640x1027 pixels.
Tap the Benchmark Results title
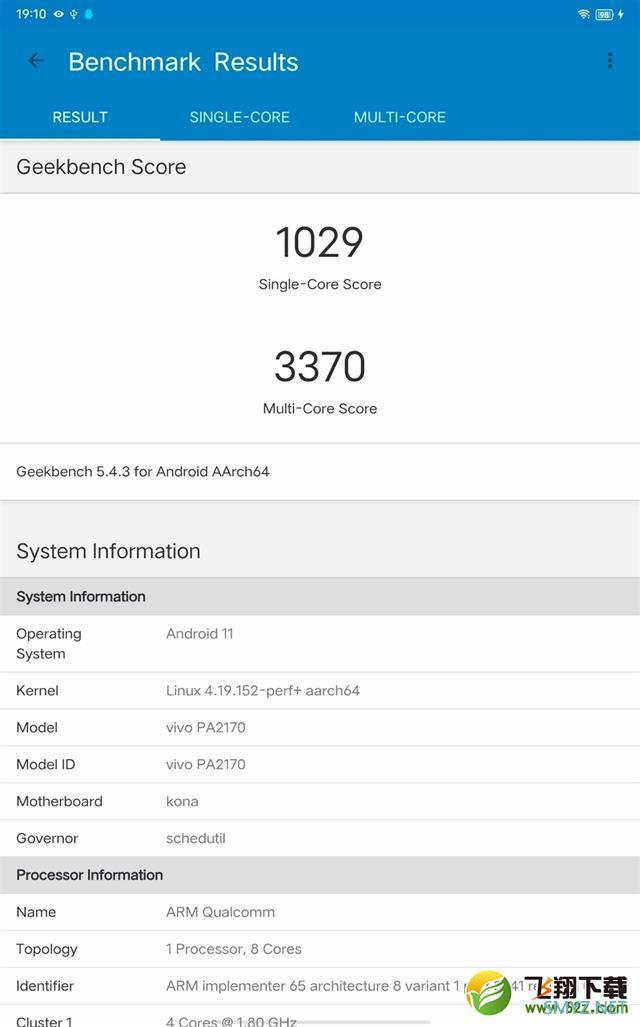pos(183,62)
